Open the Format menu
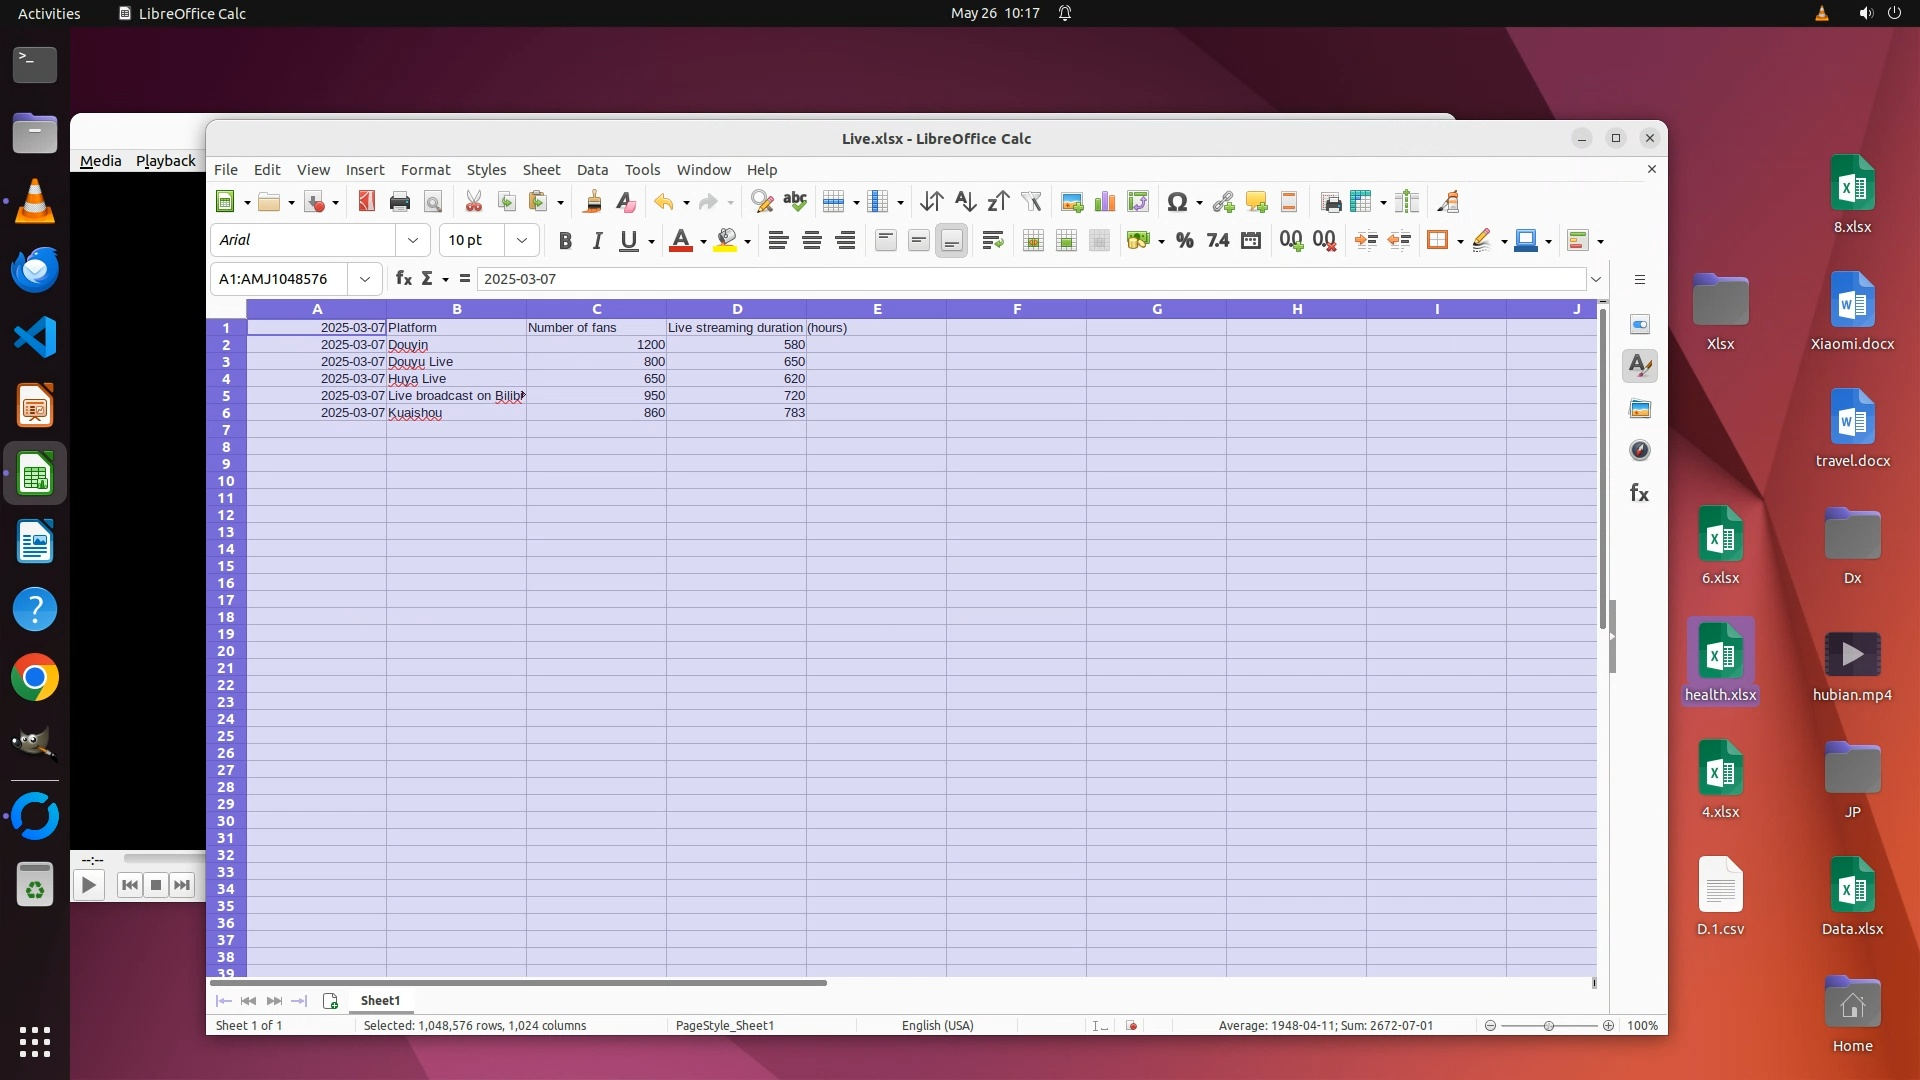The height and width of the screenshot is (1080, 1920). (425, 170)
